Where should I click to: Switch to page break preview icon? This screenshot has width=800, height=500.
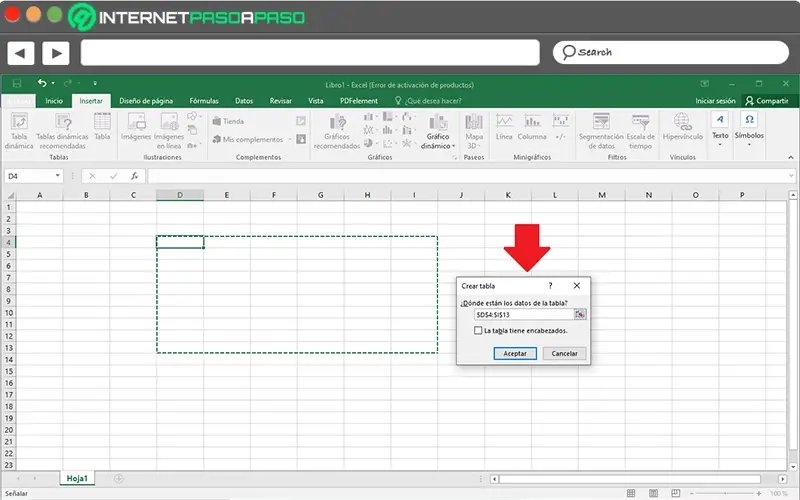pyautogui.click(x=676, y=493)
